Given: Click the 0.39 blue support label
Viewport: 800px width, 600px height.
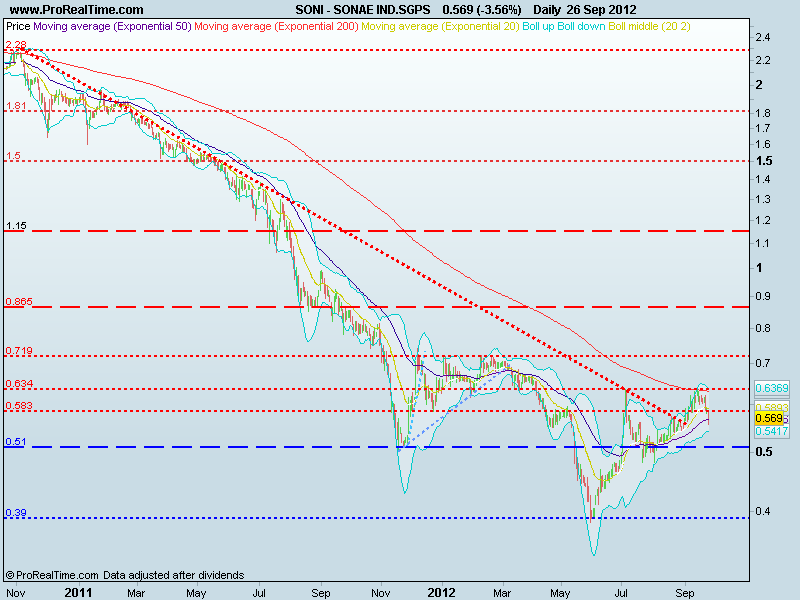Looking at the screenshot, I should point(16,513).
